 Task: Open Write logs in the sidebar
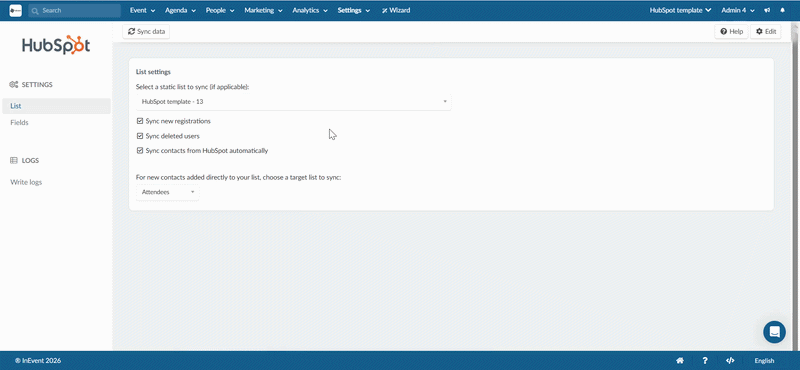[26, 182]
